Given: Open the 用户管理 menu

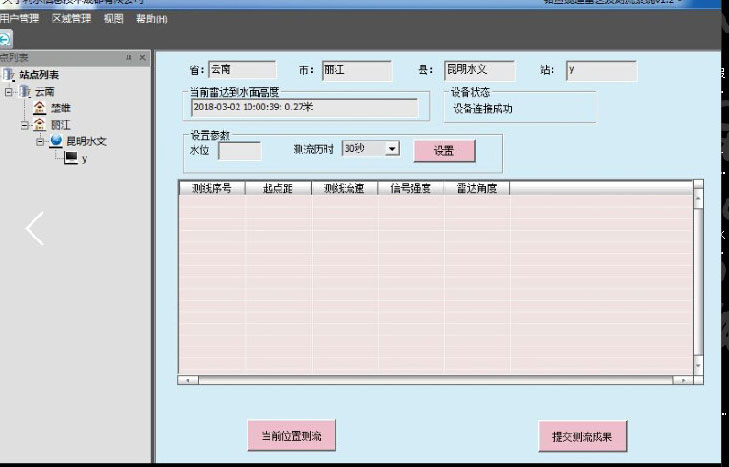Looking at the screenshot, I should point(19,19).
